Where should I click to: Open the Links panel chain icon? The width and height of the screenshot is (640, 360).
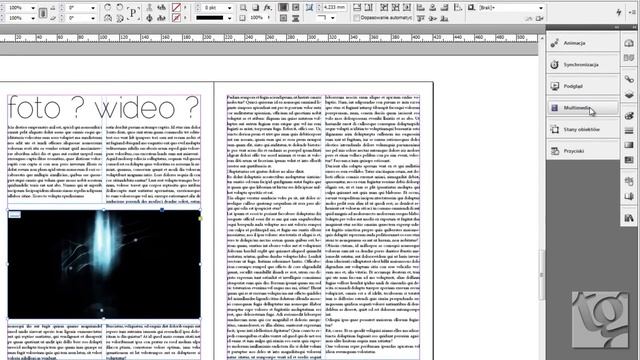629,79
